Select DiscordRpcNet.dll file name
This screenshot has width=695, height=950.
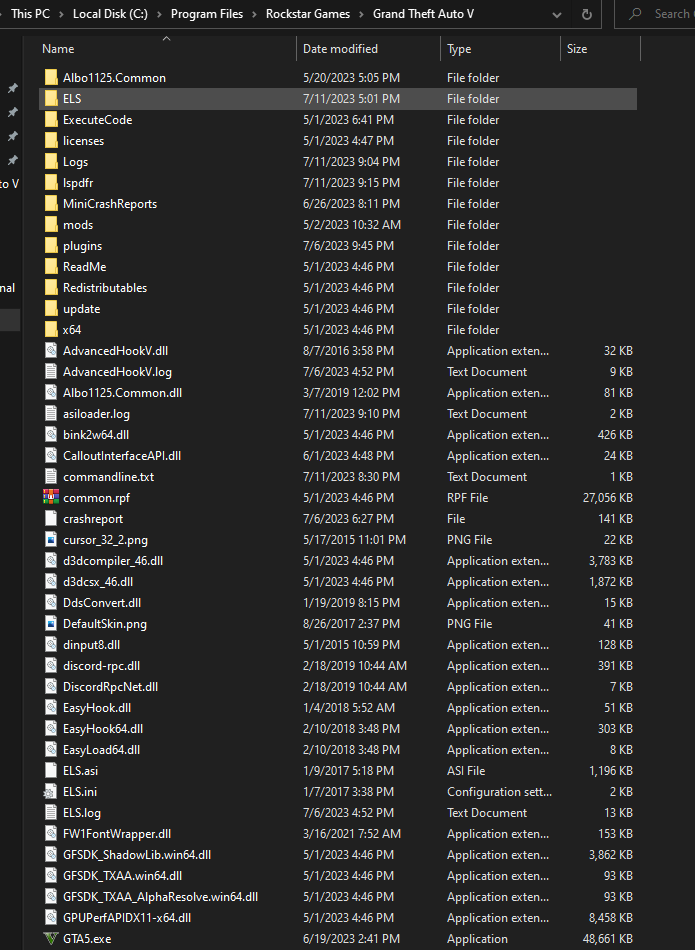(x=110, y=687)
